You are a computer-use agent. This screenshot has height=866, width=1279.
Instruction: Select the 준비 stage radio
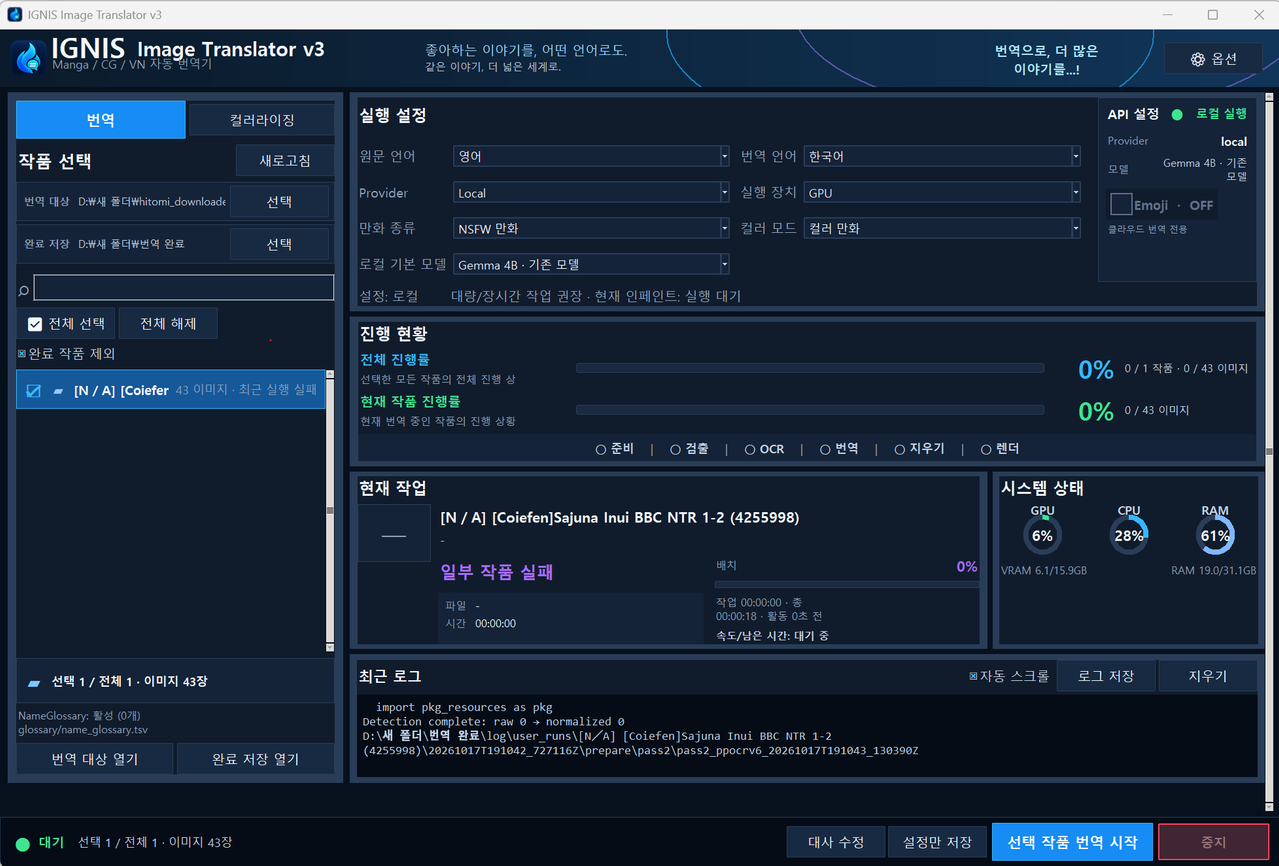601,450
